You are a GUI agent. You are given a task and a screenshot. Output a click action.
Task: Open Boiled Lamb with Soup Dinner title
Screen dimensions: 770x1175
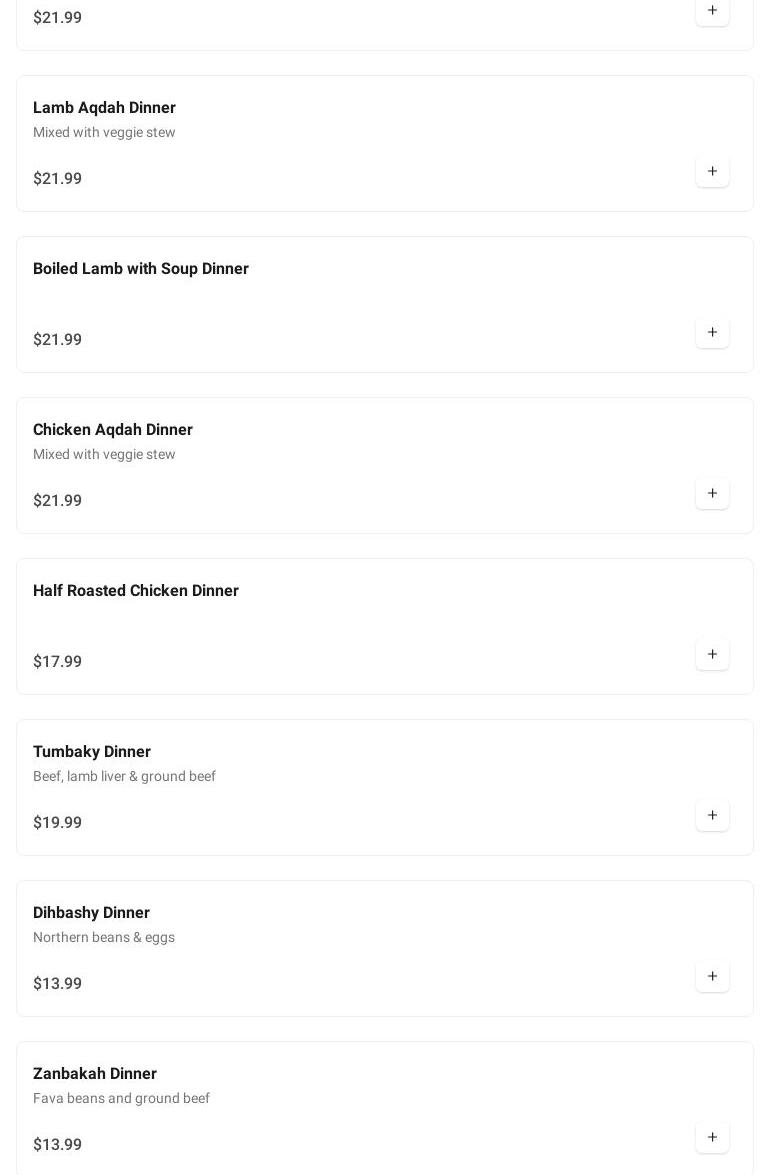tap(141, 269)
